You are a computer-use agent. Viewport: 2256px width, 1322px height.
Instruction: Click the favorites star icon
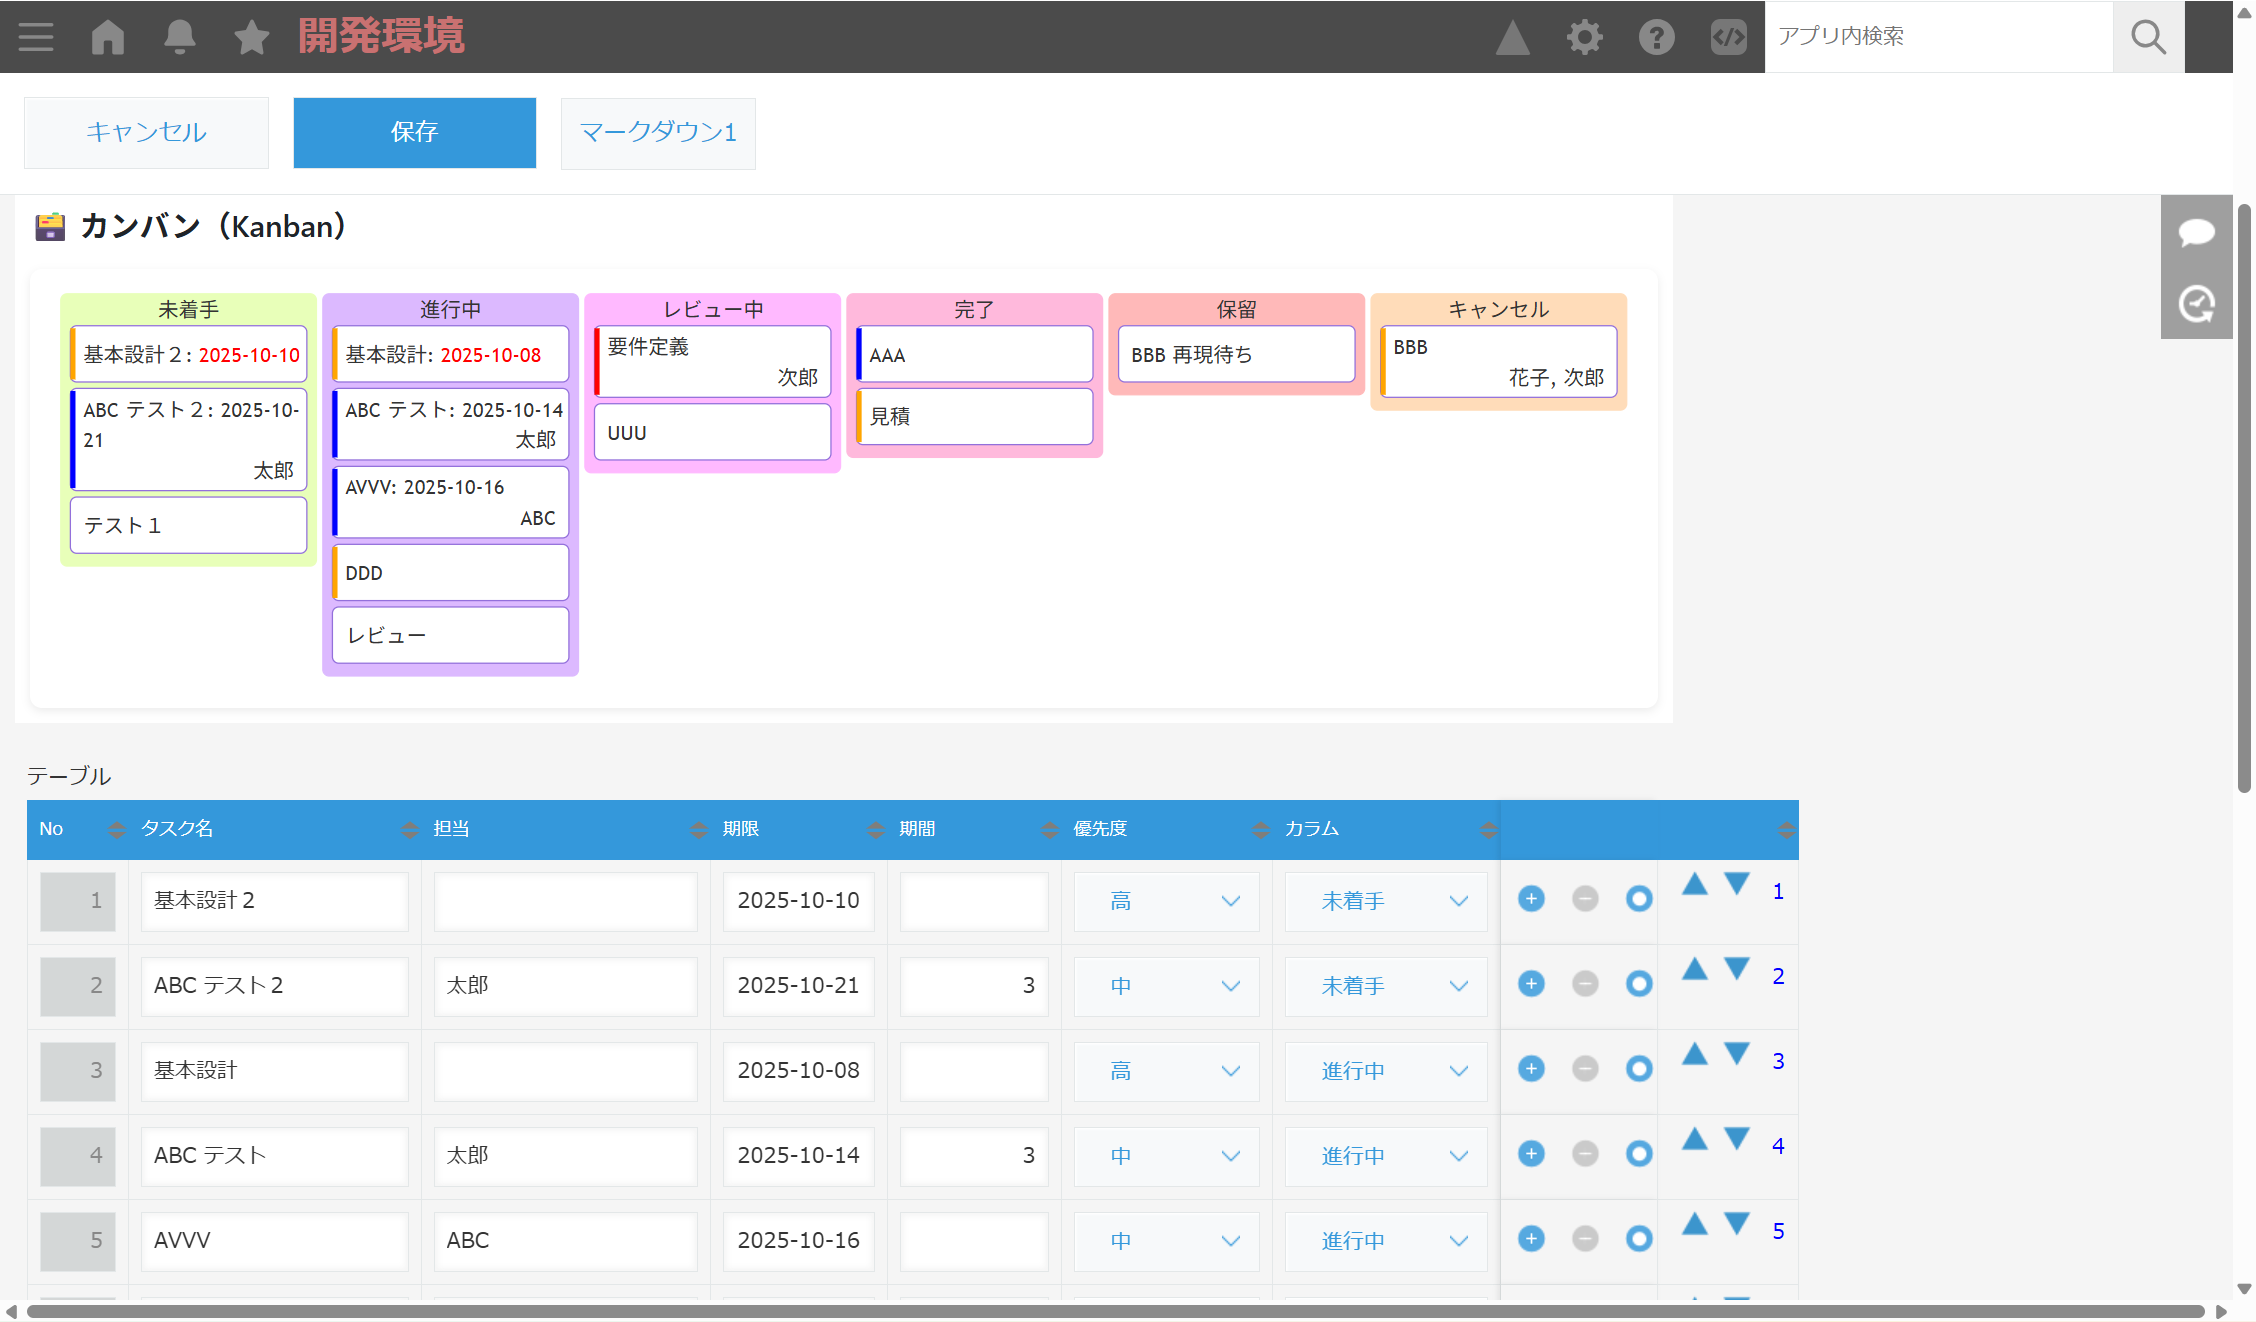pos(251,37)
